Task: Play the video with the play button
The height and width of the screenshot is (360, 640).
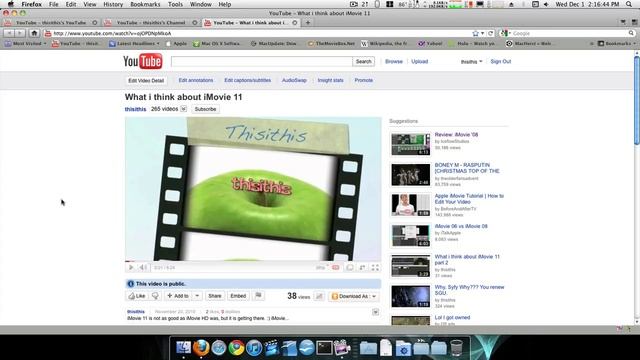Action: coord(131,268)
